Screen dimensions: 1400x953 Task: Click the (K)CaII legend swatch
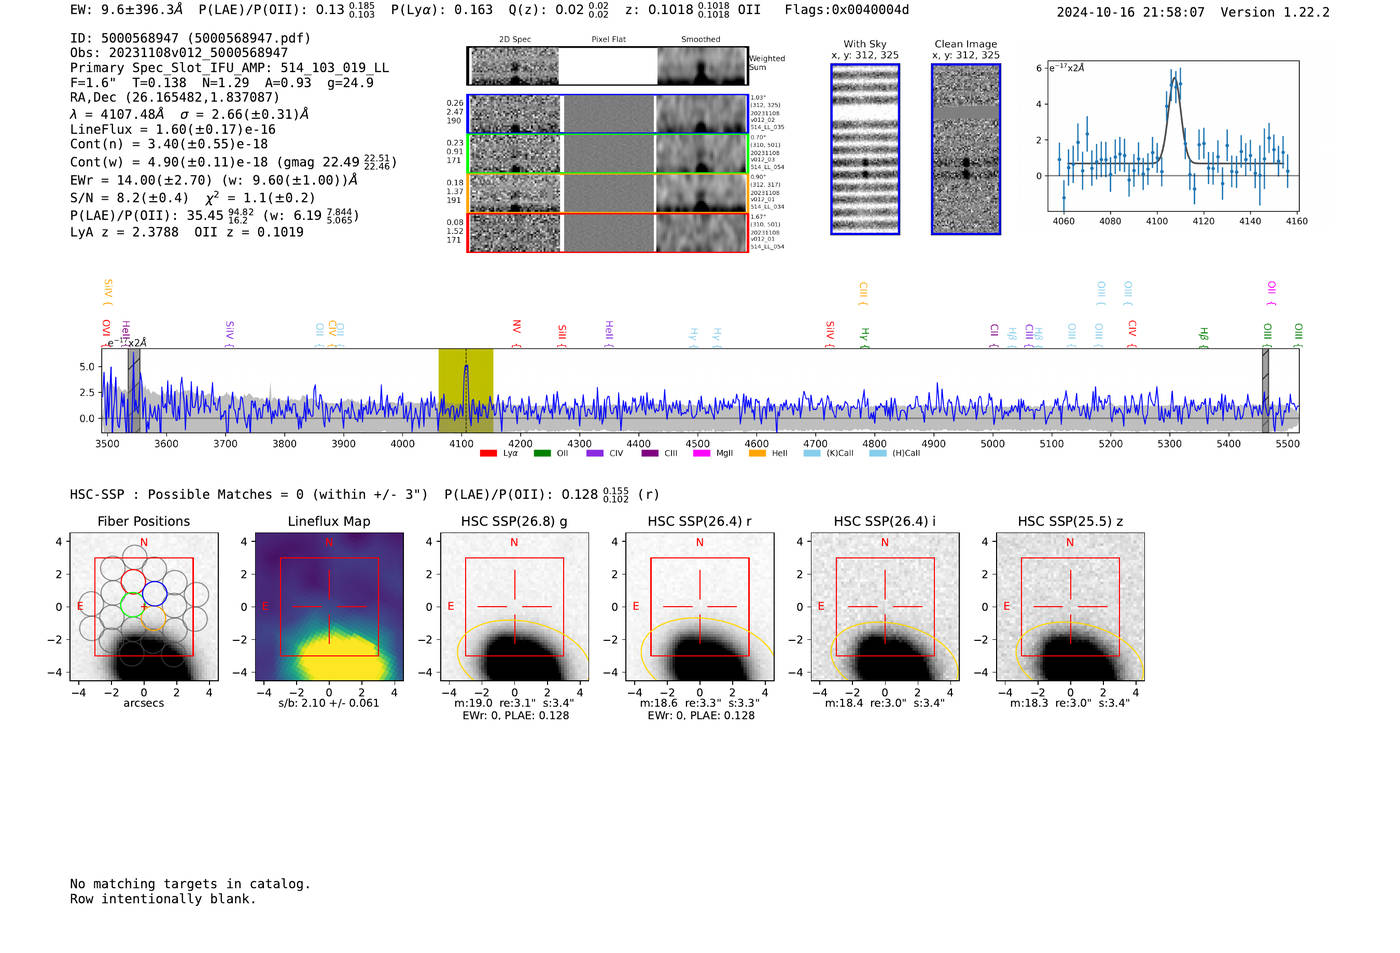click(x=812, y=454)
